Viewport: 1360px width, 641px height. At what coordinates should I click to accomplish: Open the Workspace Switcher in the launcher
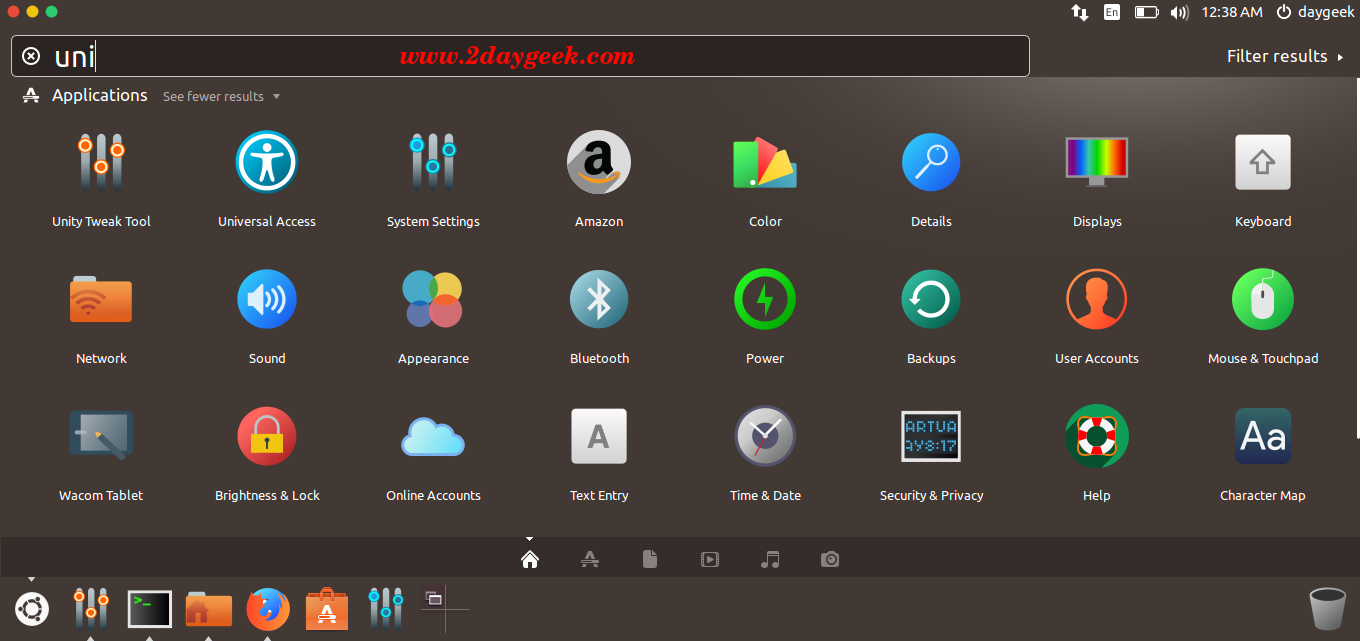(445, 608)
